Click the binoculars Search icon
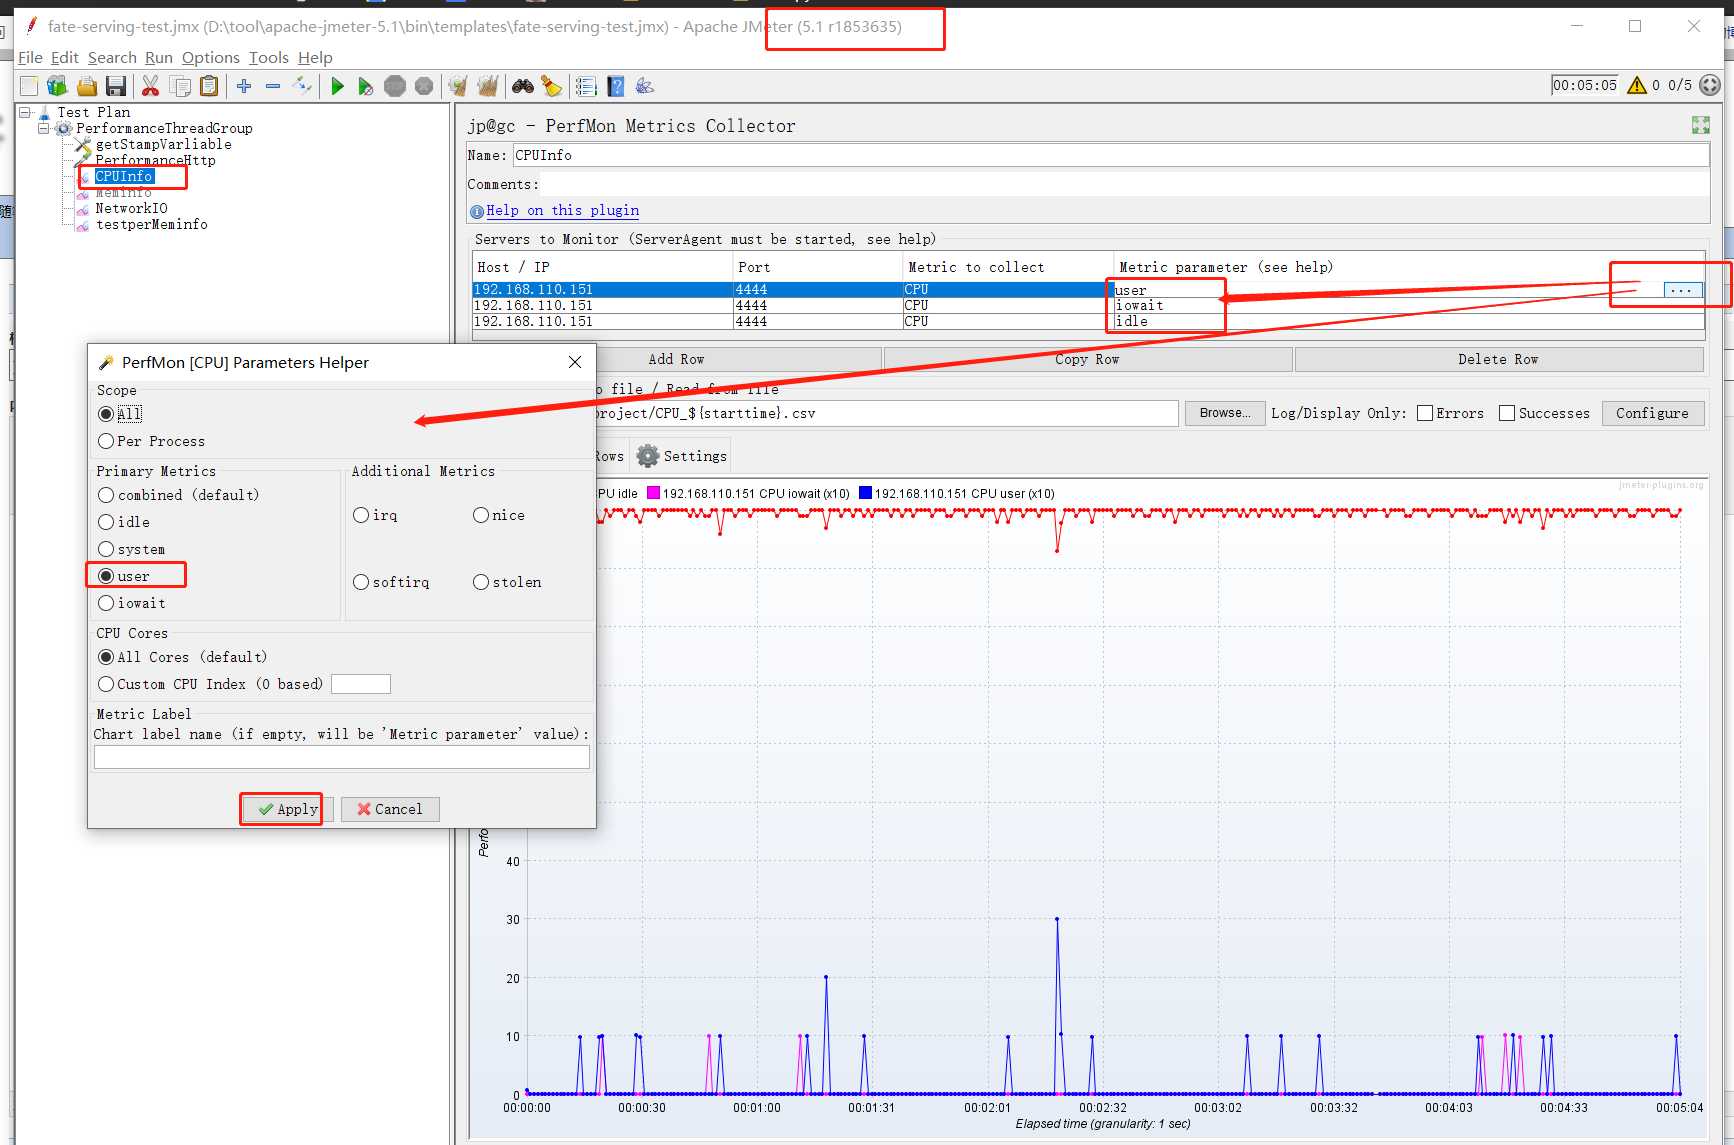Image resolution: width=1734 pixels, height=1145 pixels. (x=523, y=86)
